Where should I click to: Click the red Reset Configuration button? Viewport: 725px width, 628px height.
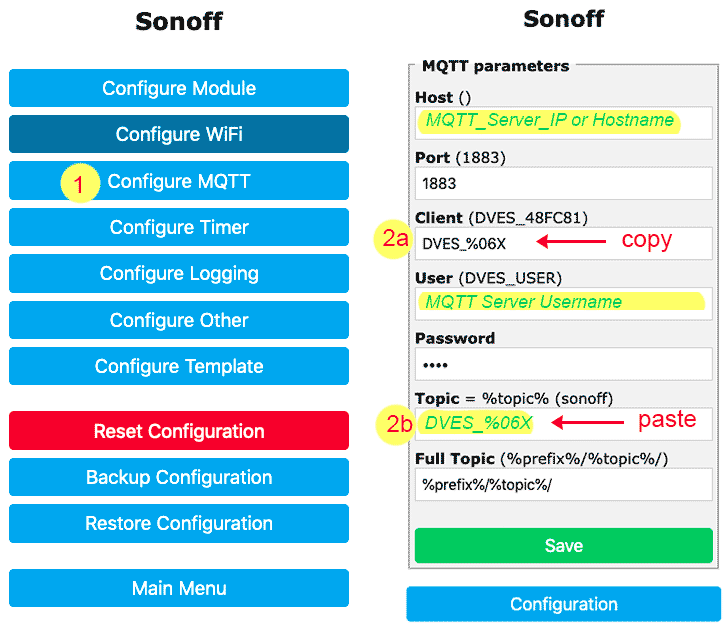point(178,431)
